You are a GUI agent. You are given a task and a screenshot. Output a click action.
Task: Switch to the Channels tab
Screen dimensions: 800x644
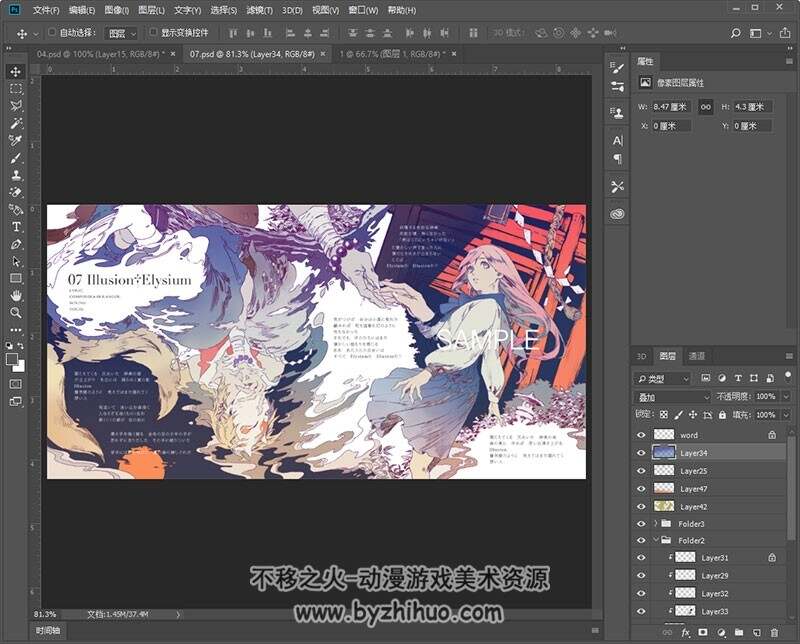(696, 356)
